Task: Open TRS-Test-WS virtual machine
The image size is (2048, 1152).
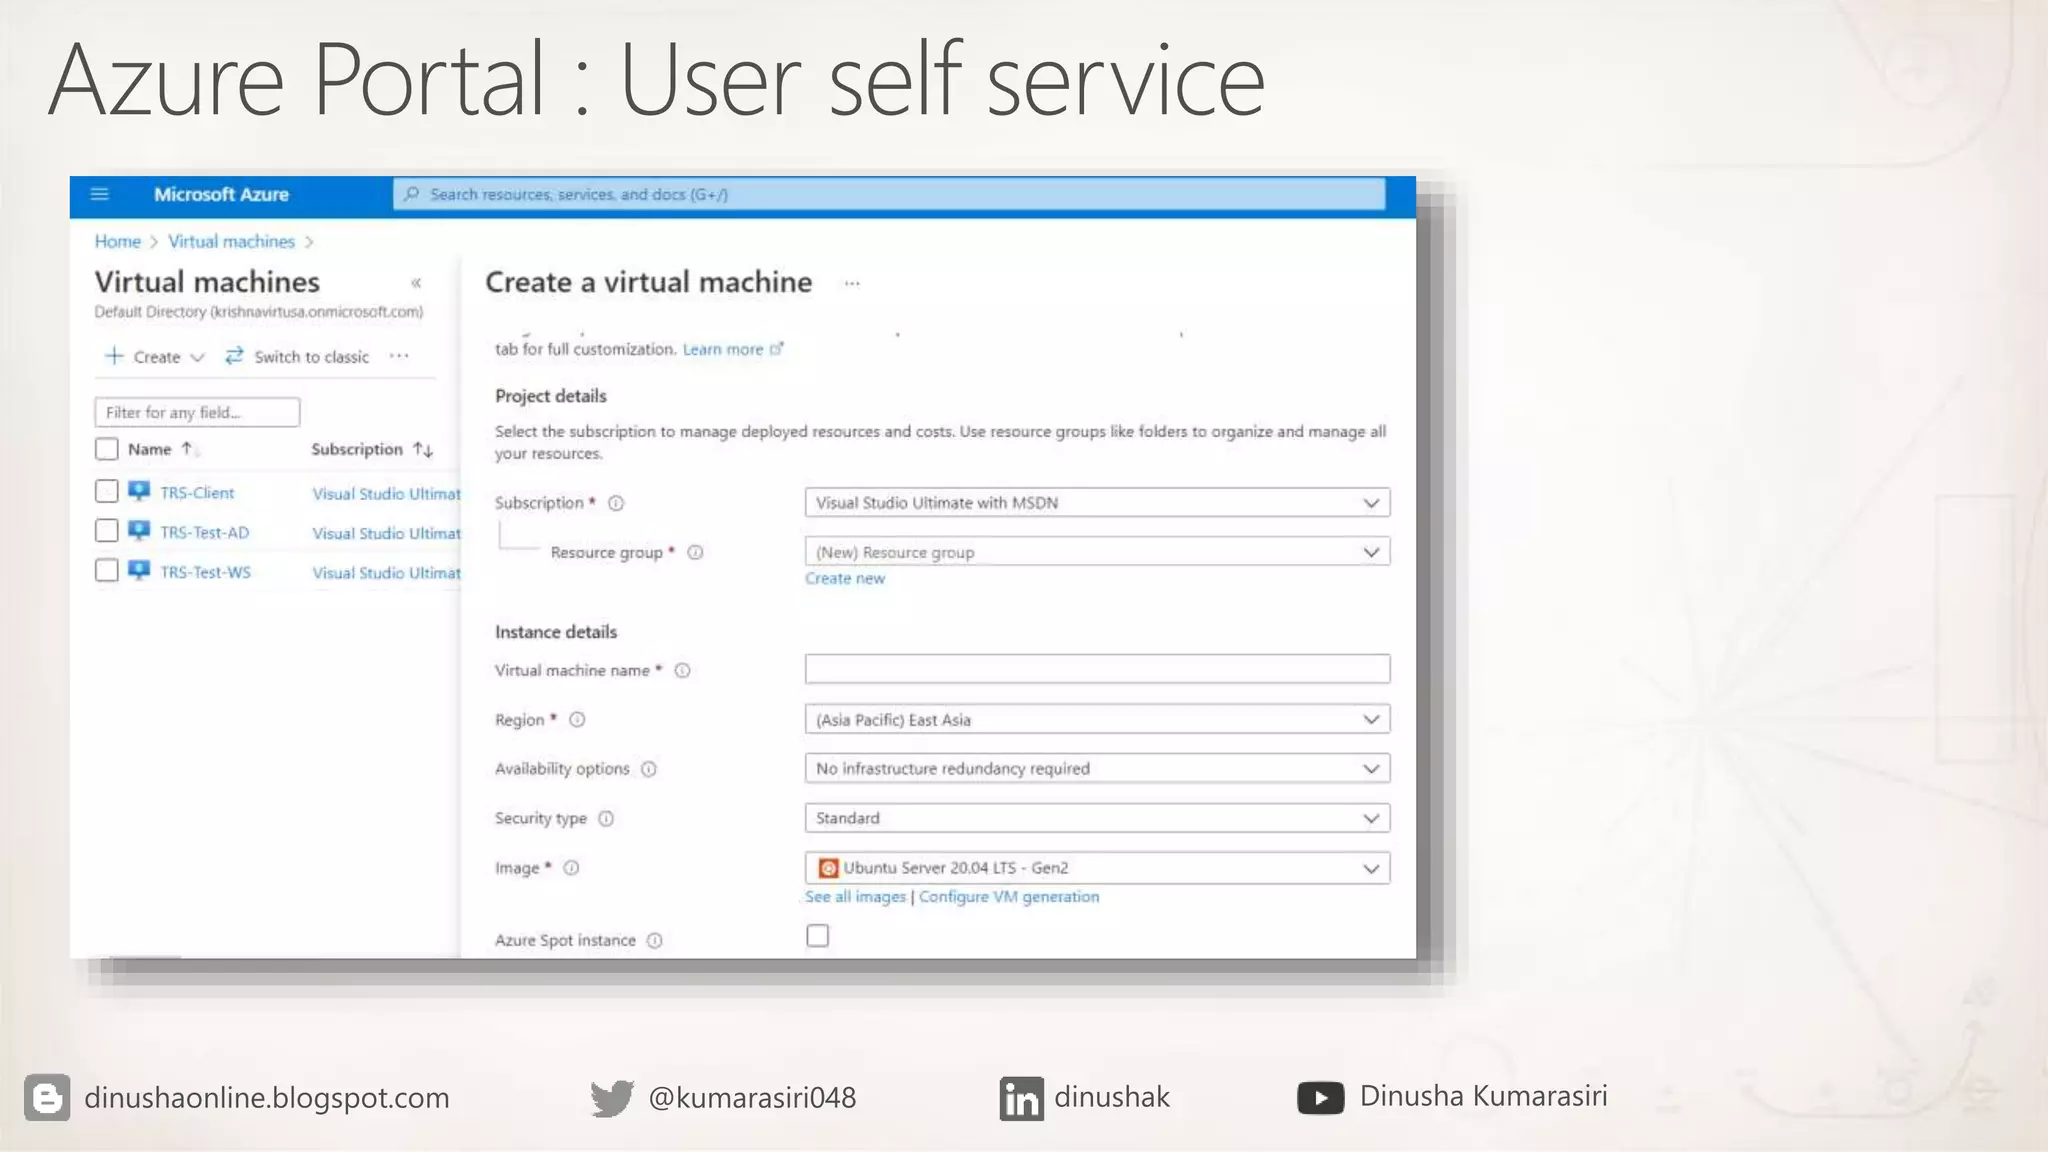Action: pos(206,572)
